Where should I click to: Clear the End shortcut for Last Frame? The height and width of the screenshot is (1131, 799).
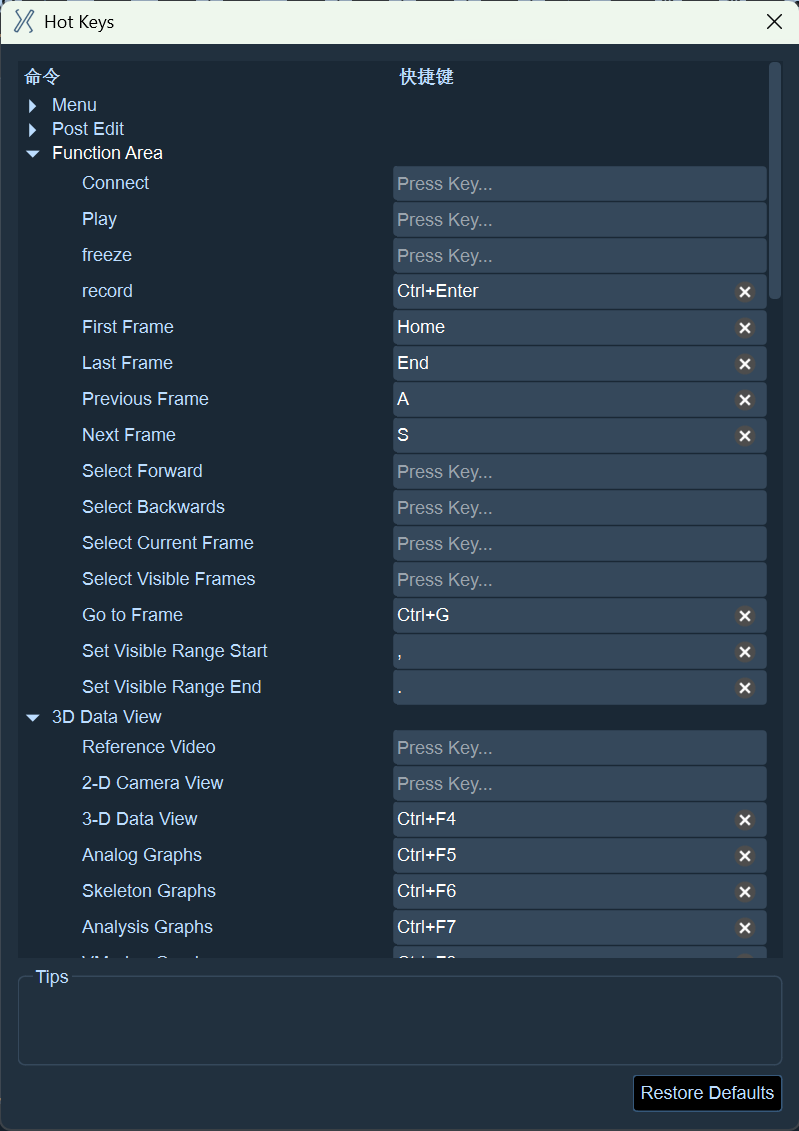[745, 364]
